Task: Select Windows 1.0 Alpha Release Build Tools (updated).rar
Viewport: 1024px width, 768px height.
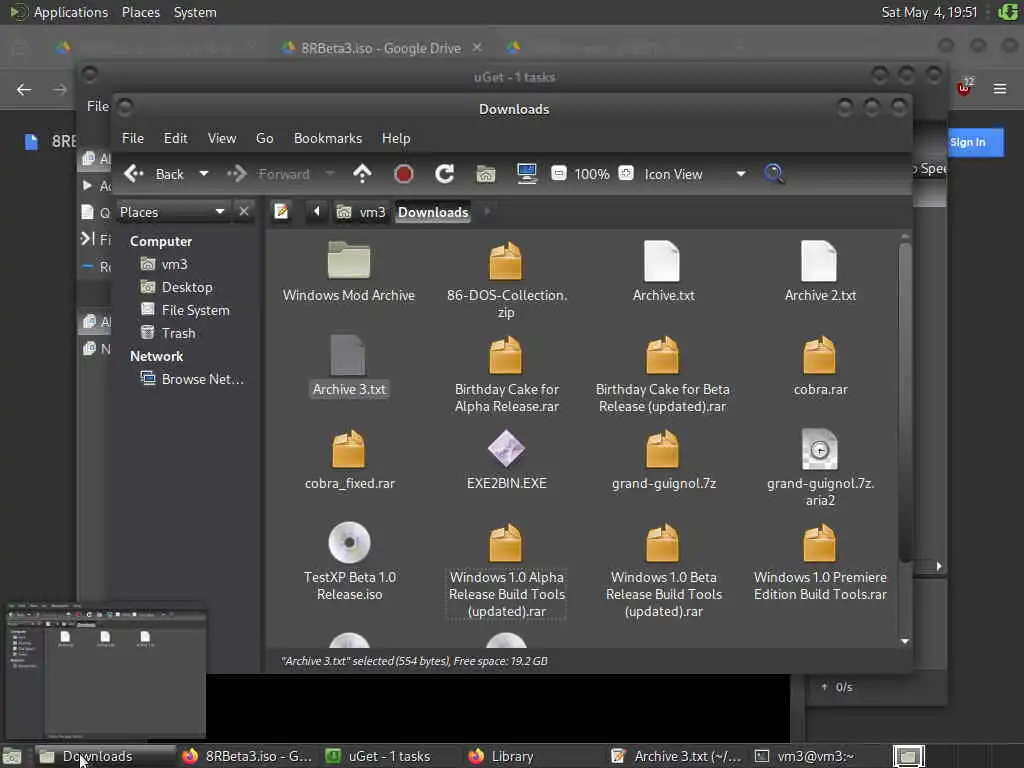Action: click(506, 571)
